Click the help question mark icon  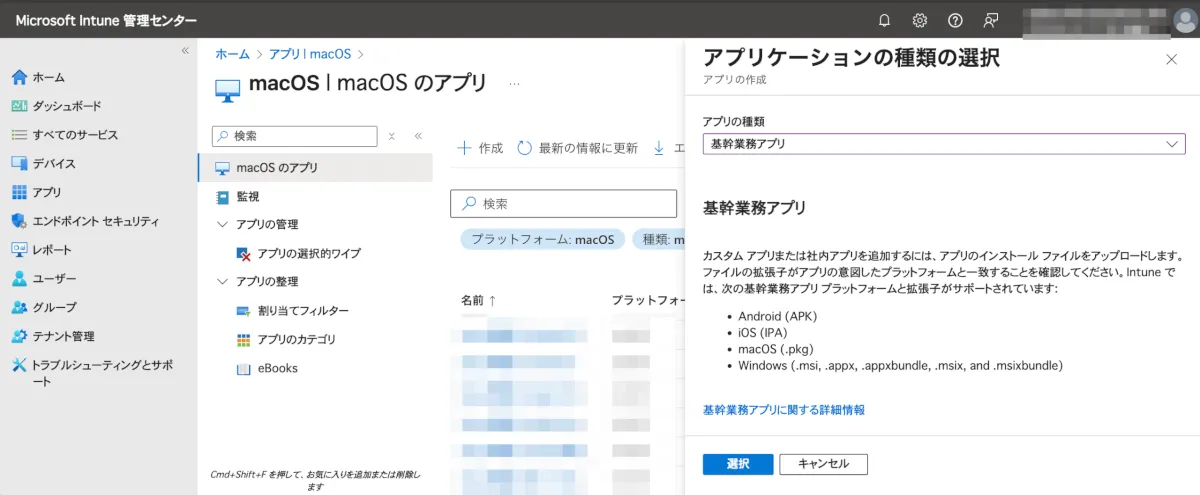tap(955, 20)
